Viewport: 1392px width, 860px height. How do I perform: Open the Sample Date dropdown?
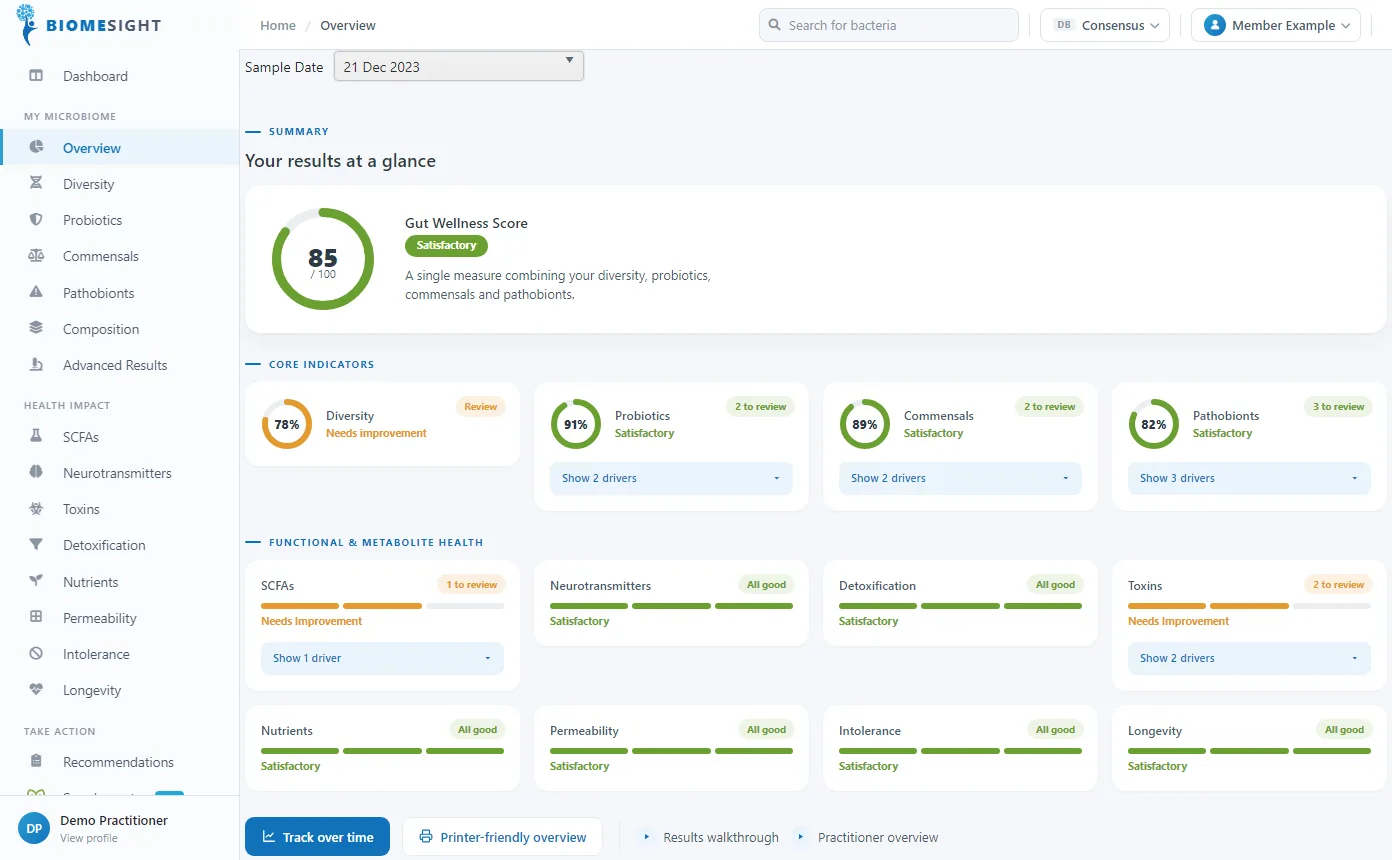[x=458, y=67]
